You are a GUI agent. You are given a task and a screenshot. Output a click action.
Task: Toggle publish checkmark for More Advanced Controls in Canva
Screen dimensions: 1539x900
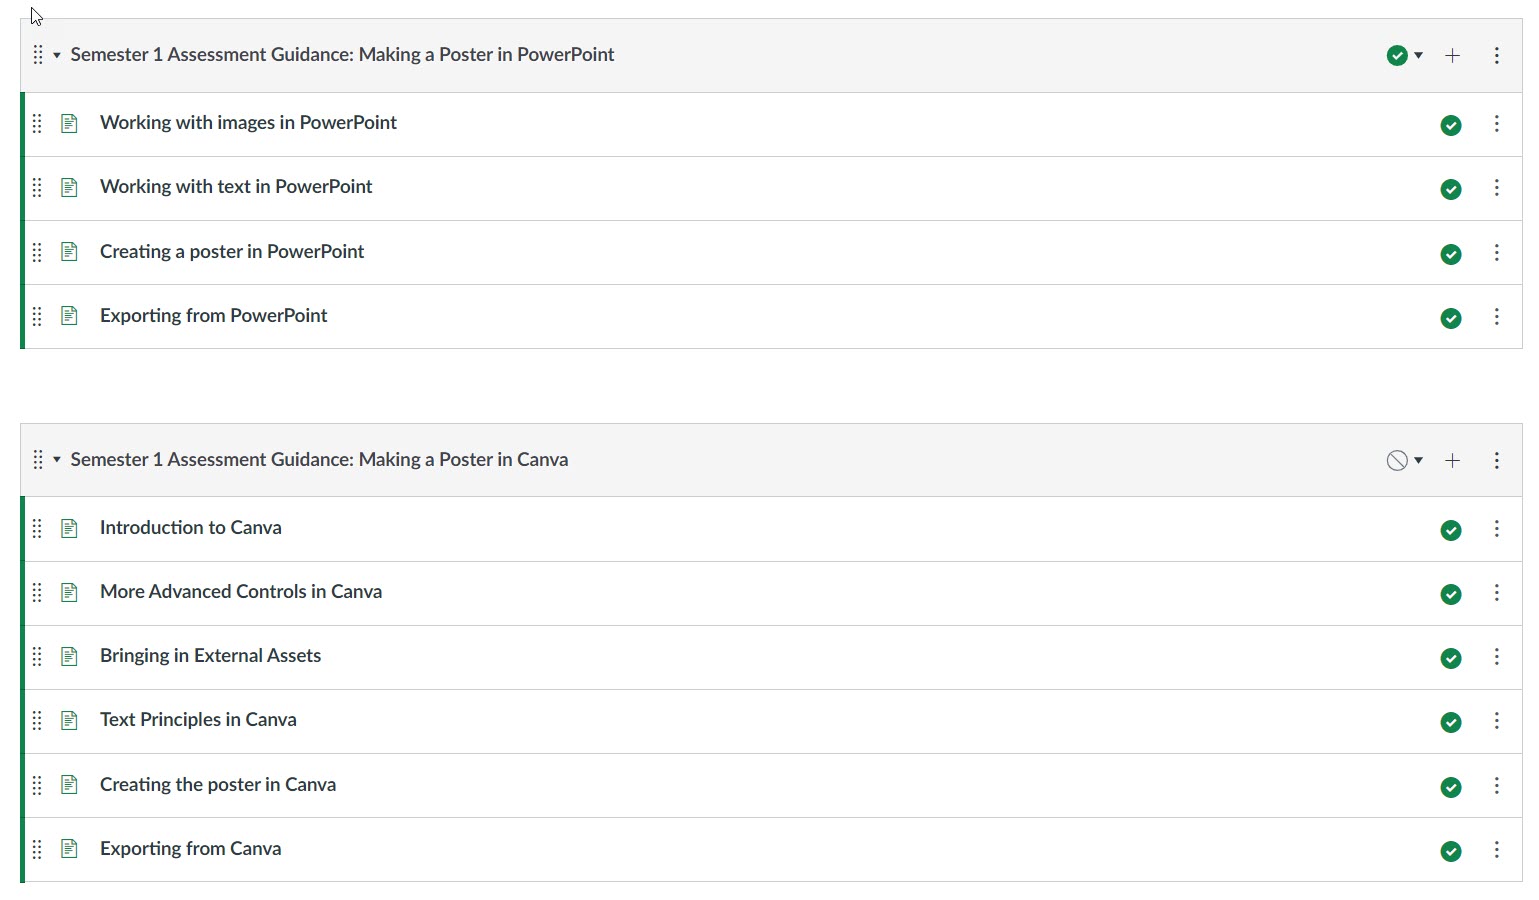tap(1450, 594)
